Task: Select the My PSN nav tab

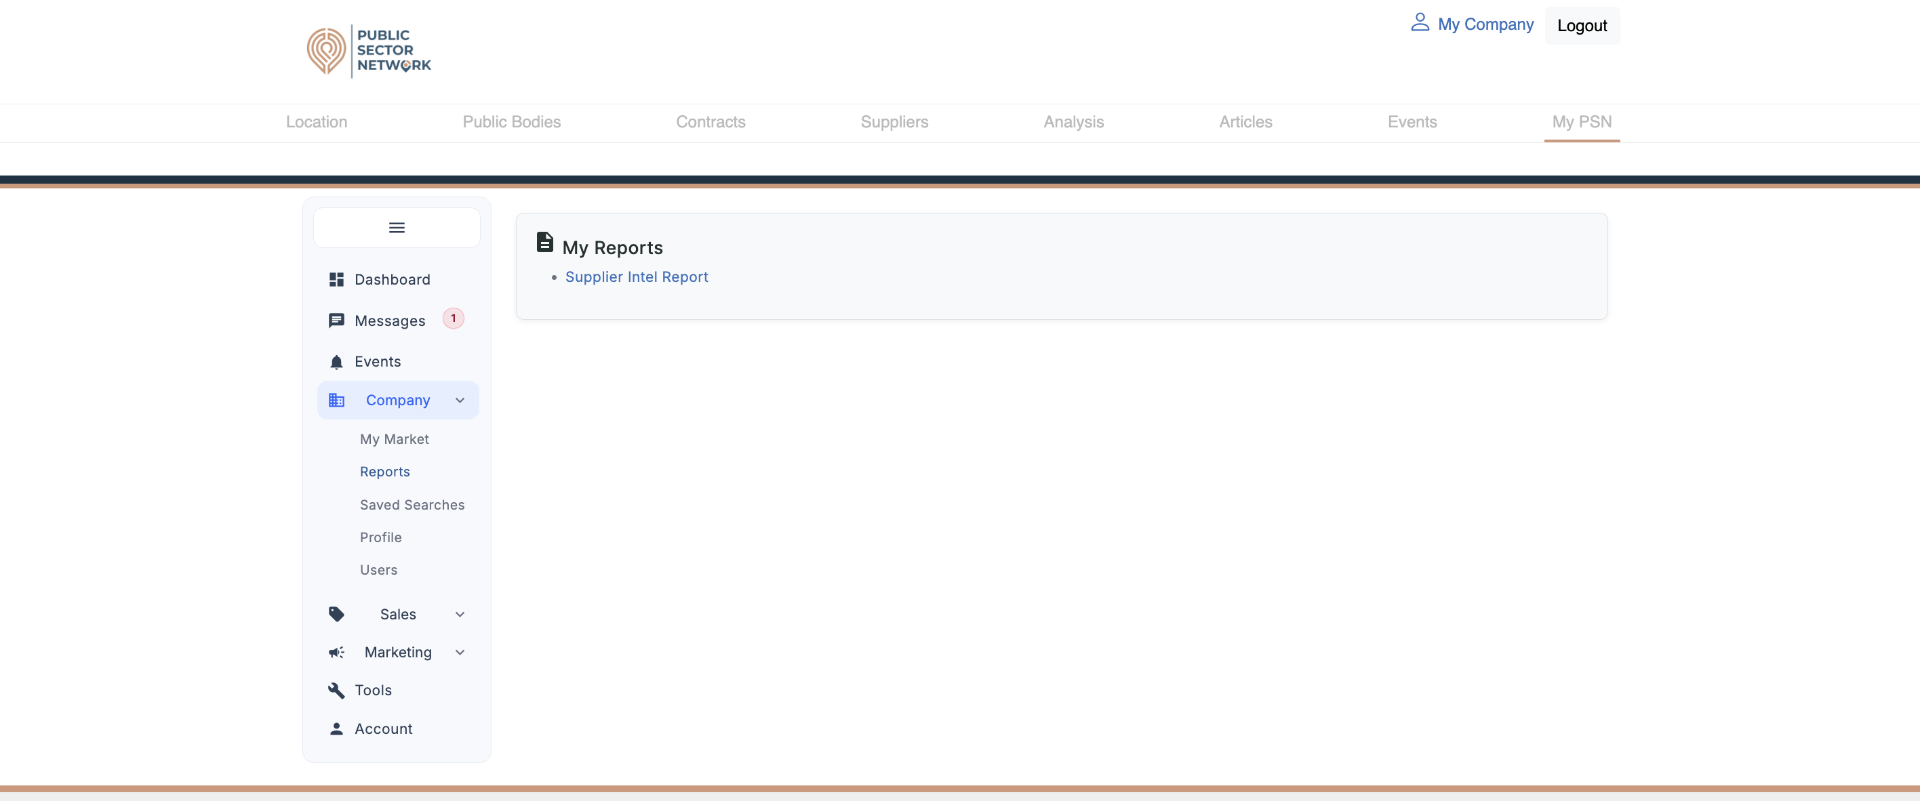Action: point(1582,122)
